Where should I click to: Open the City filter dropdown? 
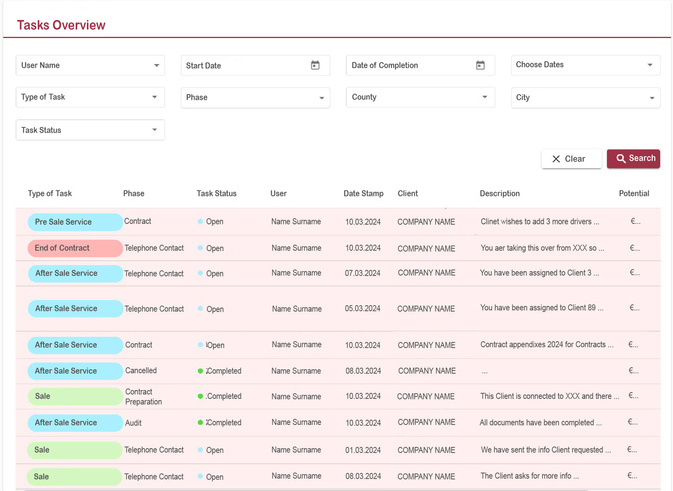pos(585,98)
